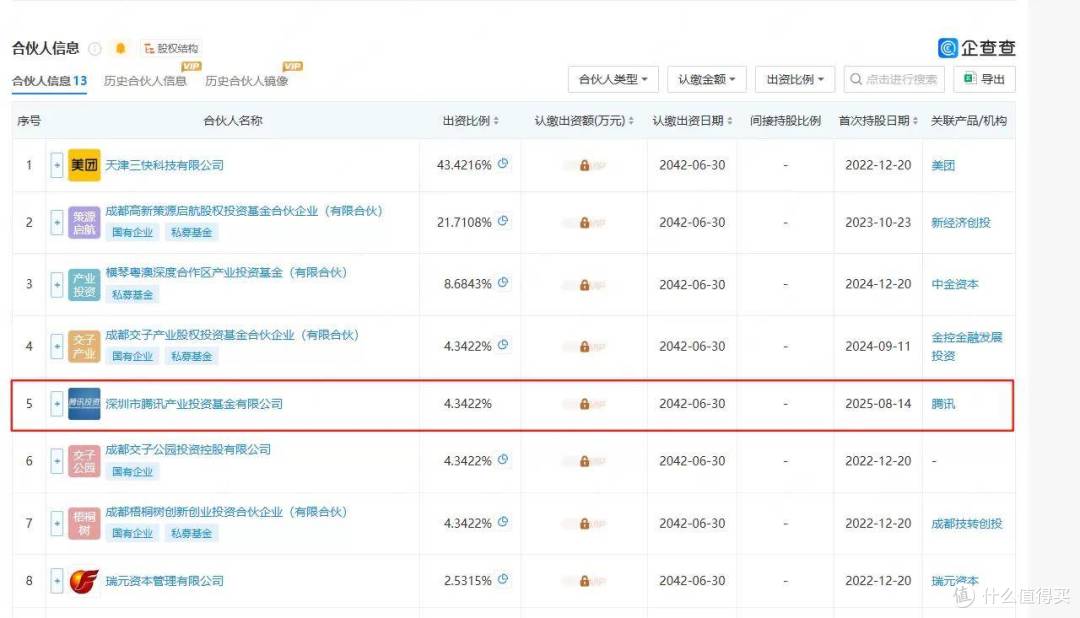
Task: Click the 产业投资 logo in row 3
Action: (x=84, y=284)
